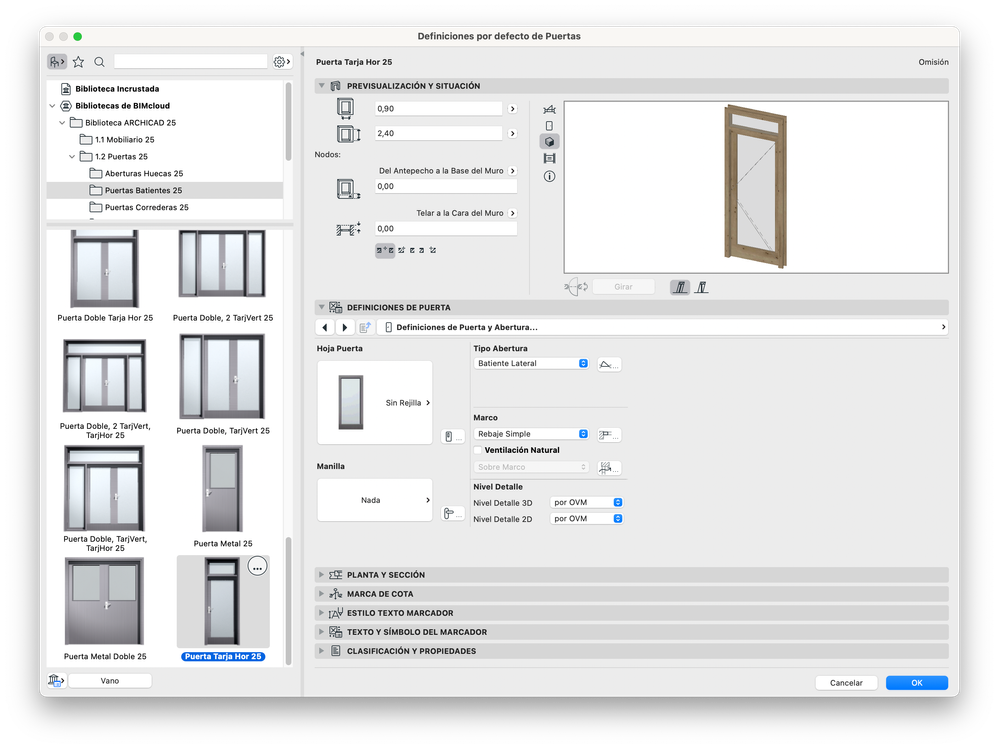Click the library search magnifier icon
The width and height of the screenshot is (999, 749).
point(99,62)
